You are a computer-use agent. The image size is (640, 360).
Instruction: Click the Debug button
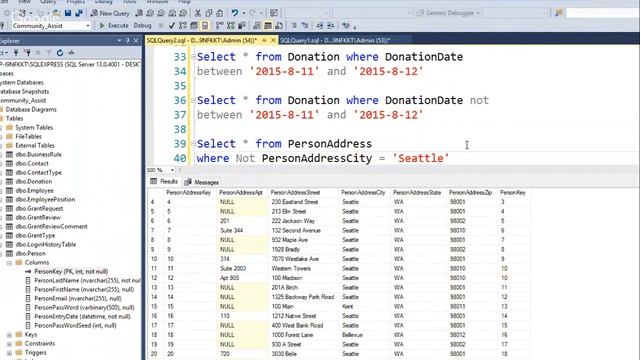click(142, 25)
